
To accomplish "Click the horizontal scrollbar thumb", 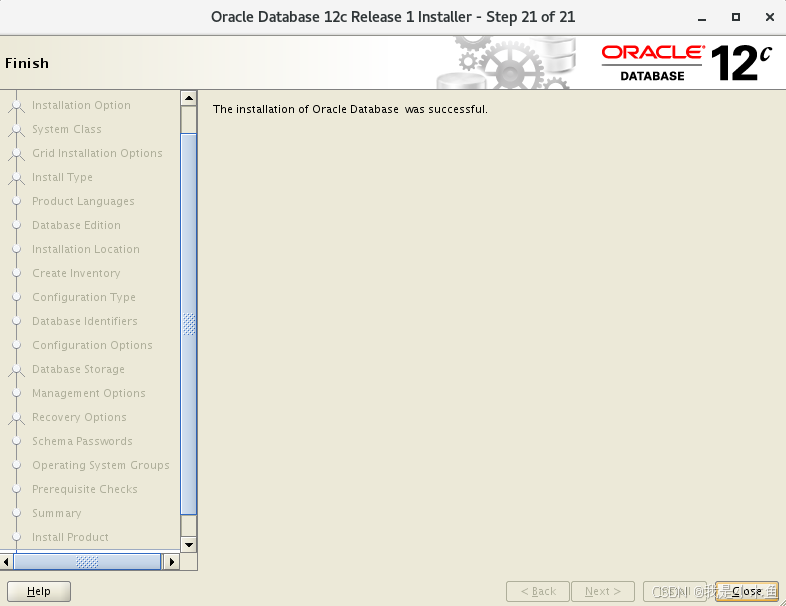I will click(x=87, y=561).
